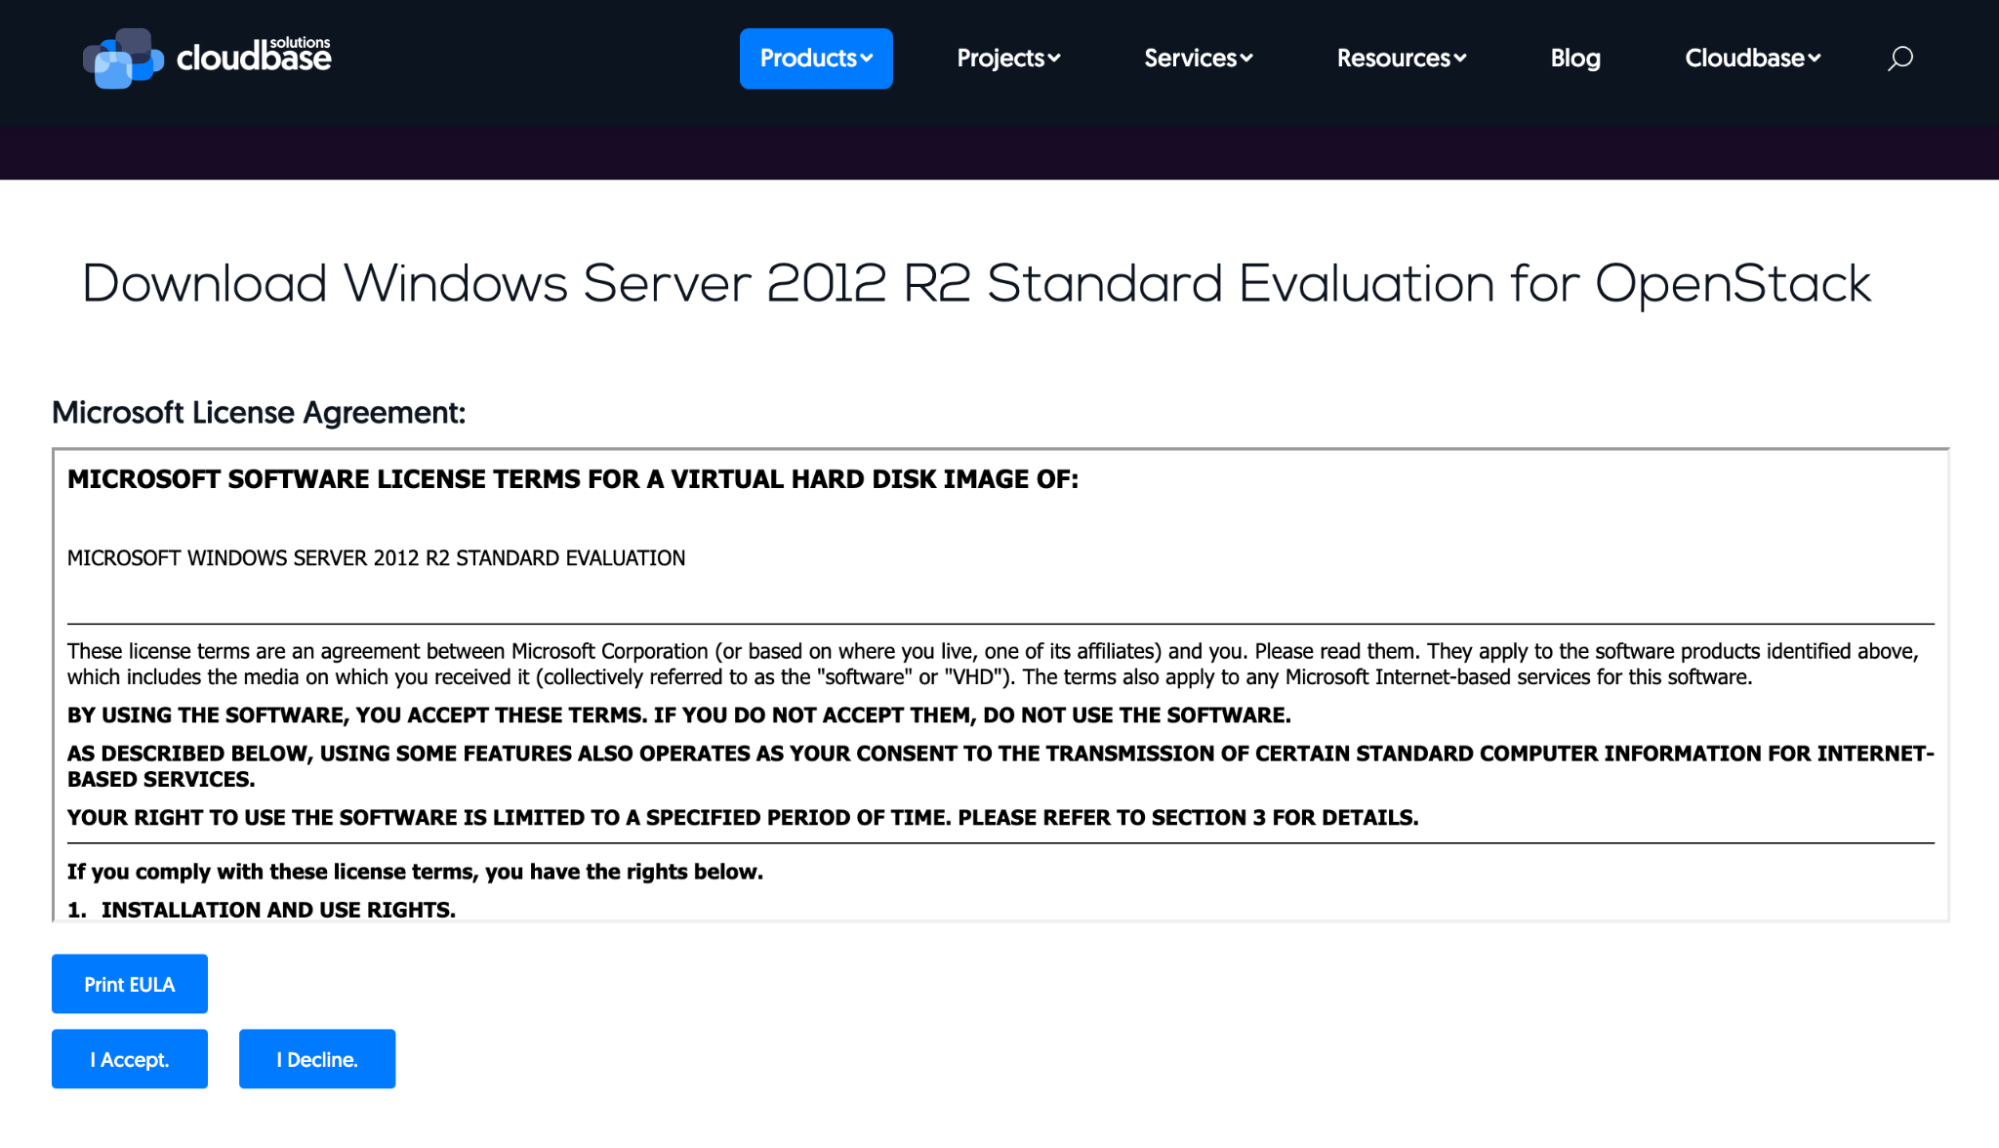Click the chevron beside Resources
The image size is (1999, 1148).
[1460, 59]
